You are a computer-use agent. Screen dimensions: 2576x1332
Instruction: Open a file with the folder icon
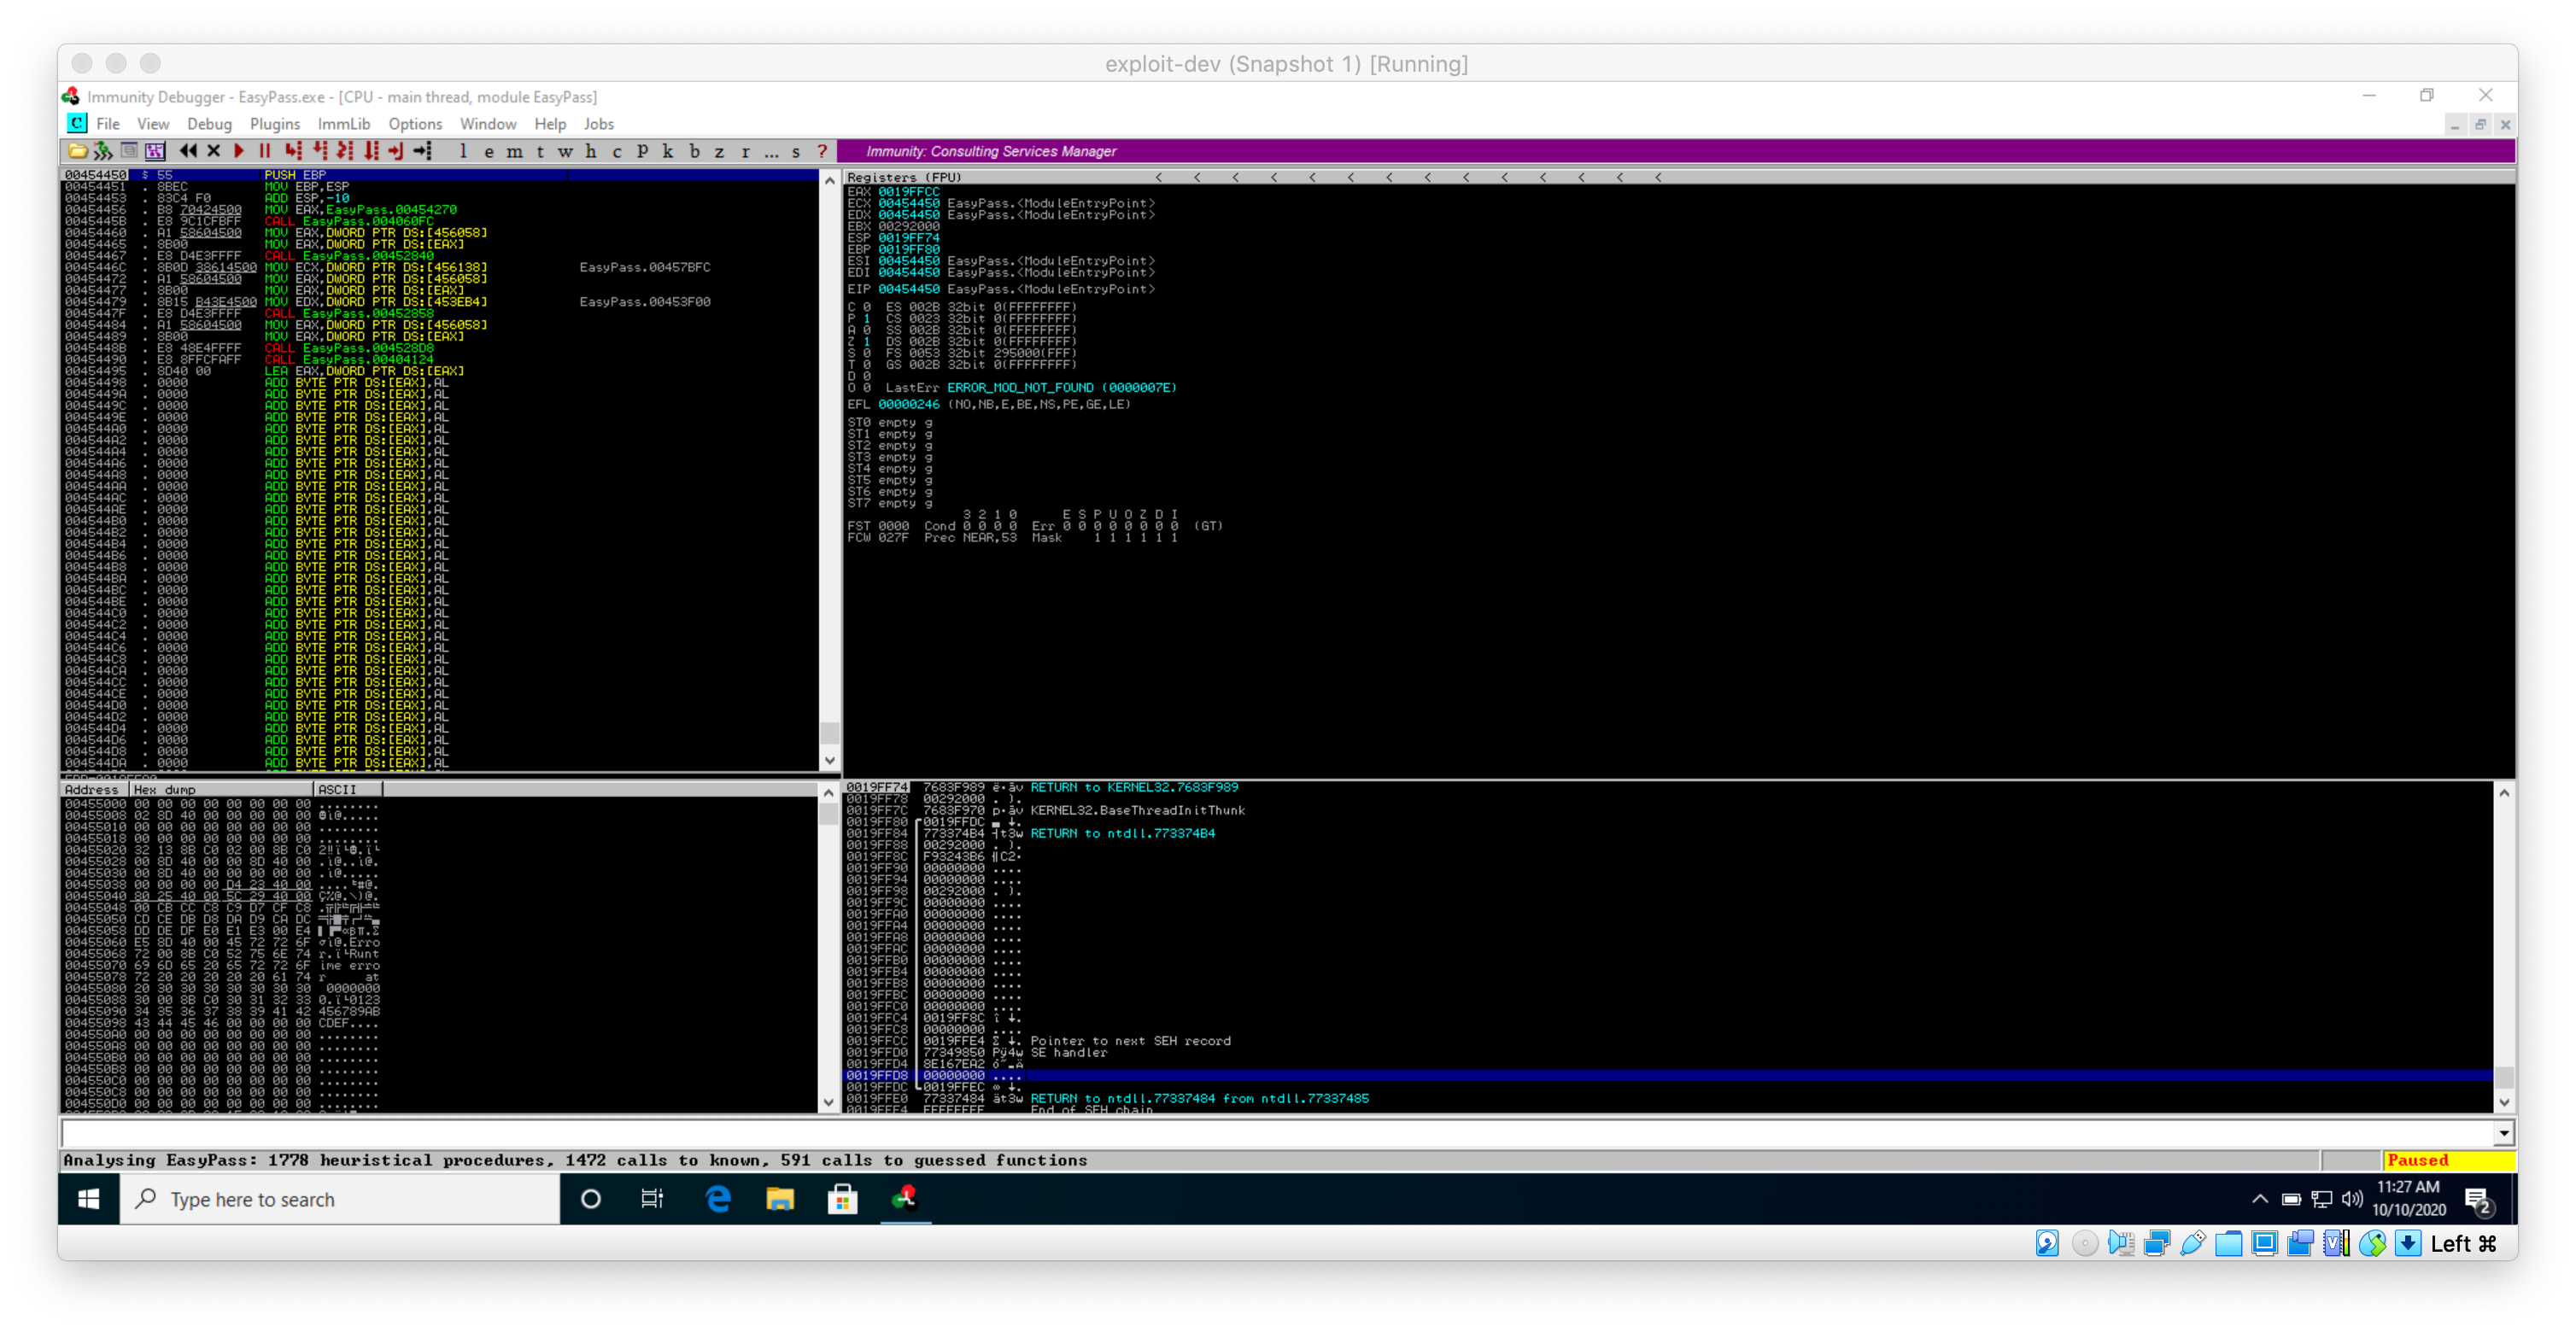click(77, 151)
